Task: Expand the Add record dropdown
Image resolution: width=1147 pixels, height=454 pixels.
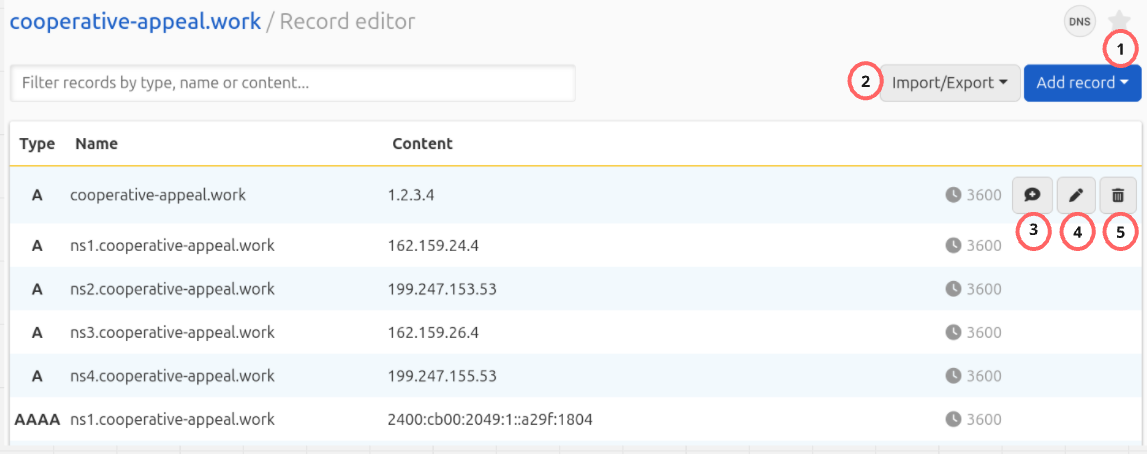Action: coord(1082,83)
